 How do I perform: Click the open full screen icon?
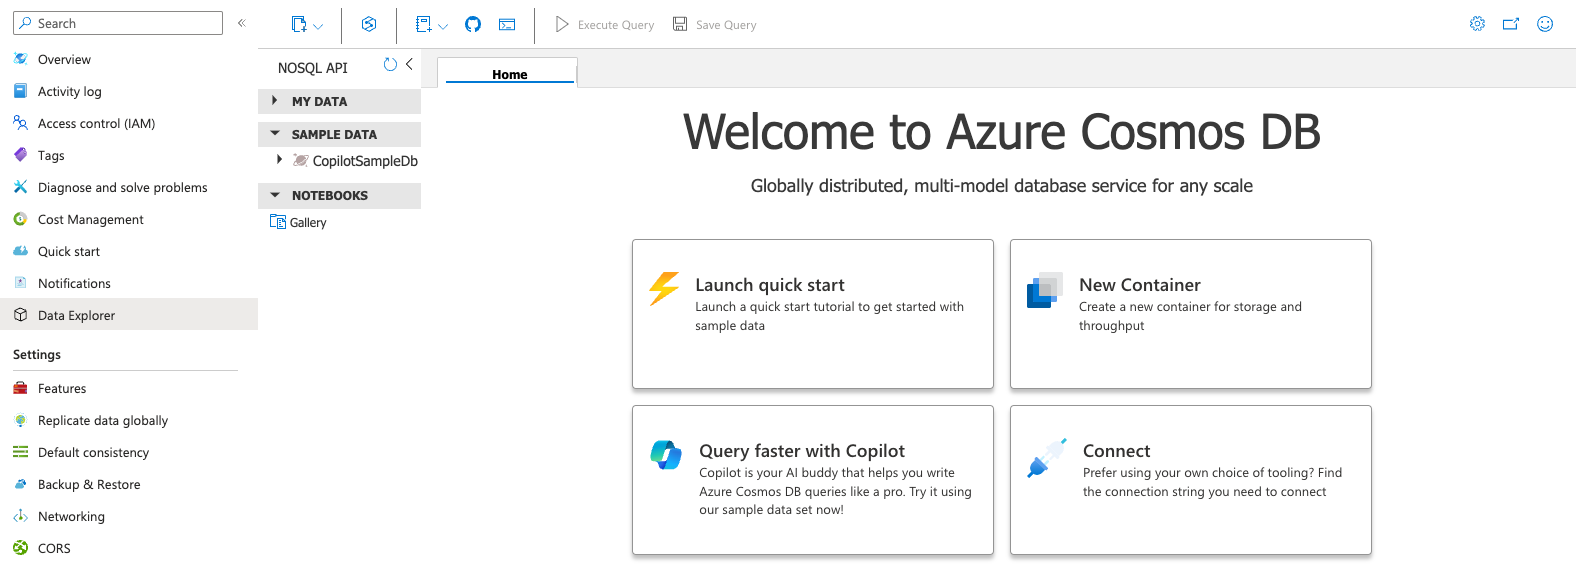point(1511,24)
